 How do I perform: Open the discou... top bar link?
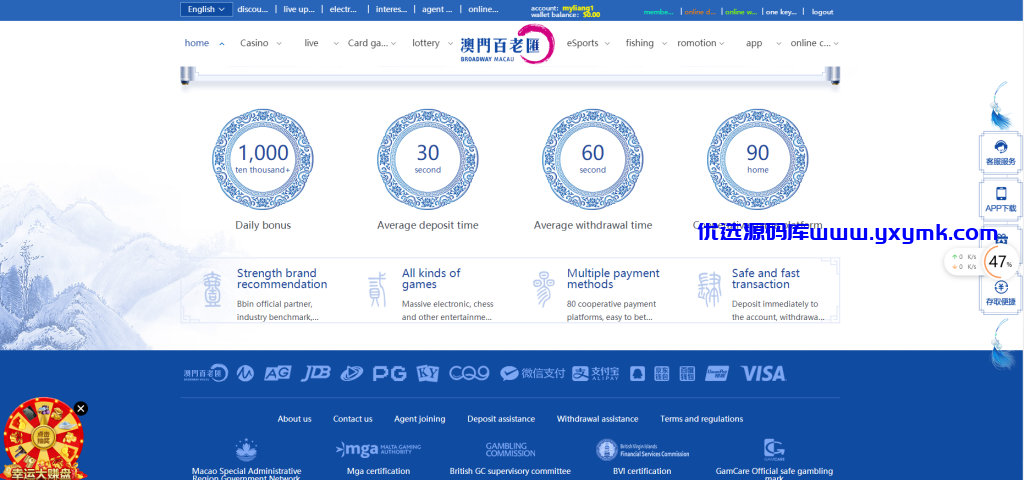(253, 9)
